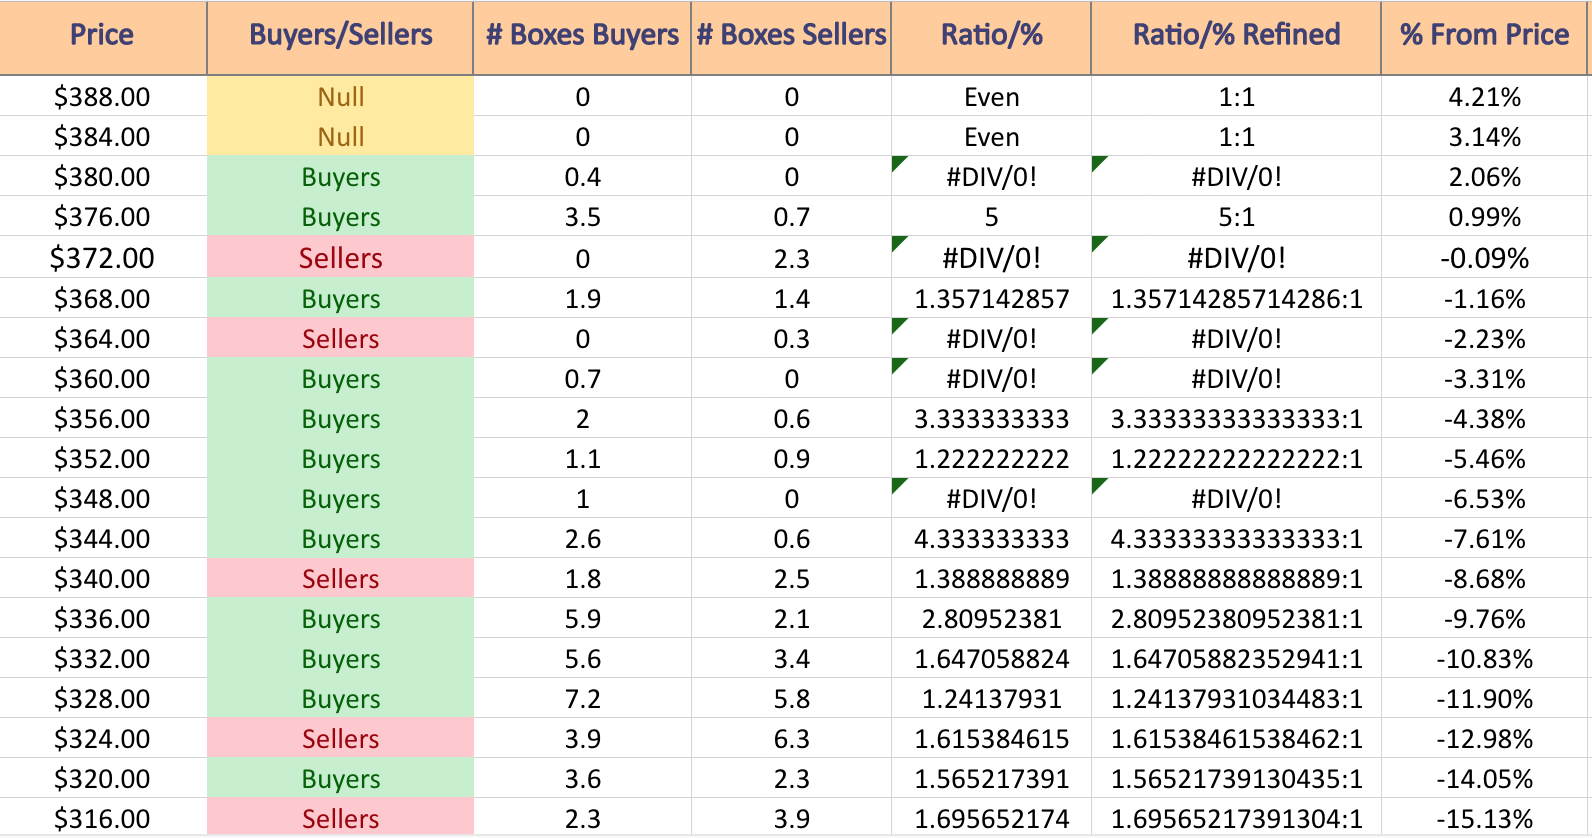The image size is (1592, 838).
Task: Click the $380.00 price cell
Action: [x=102, y=177]
